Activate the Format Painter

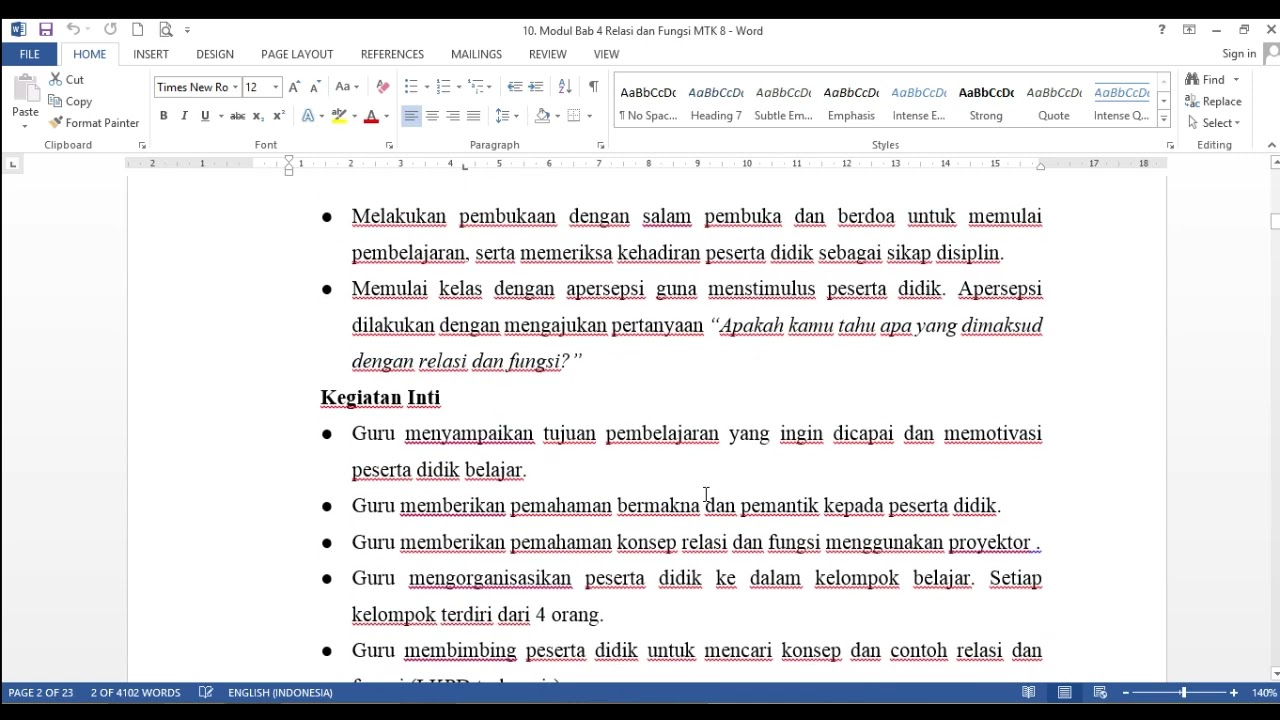point(94,123)
